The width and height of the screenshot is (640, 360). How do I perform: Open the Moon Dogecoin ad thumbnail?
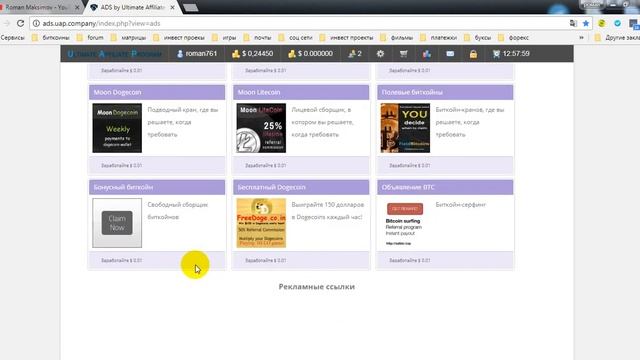click(x=117, y=128)
